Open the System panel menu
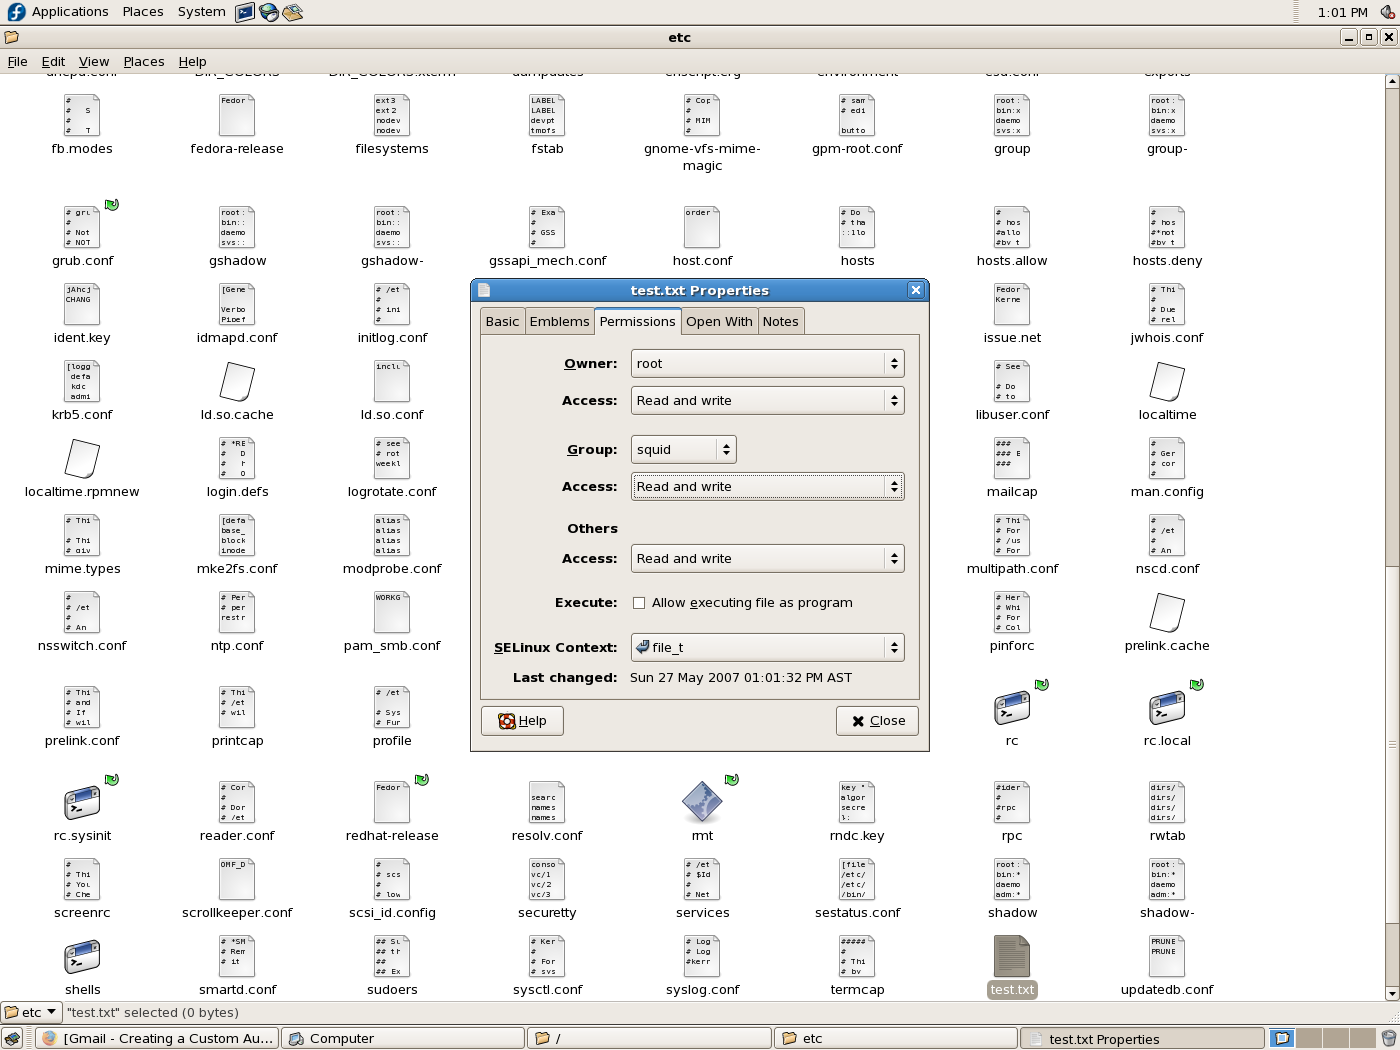Screen dimensions: 1400x1050 coord(201,12)
